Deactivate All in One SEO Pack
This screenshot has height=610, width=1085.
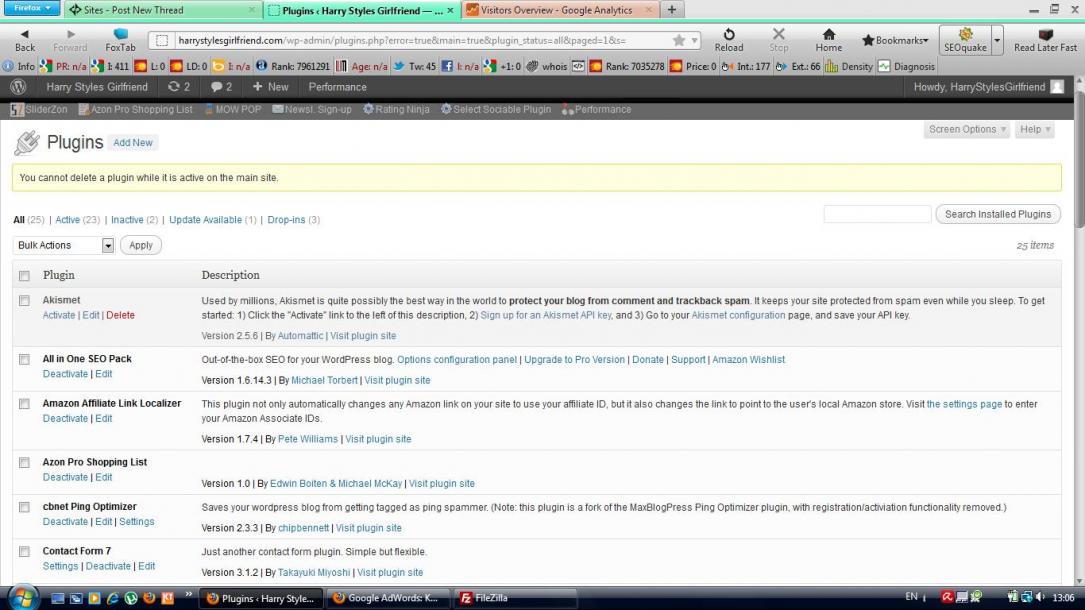click(65, 374)
